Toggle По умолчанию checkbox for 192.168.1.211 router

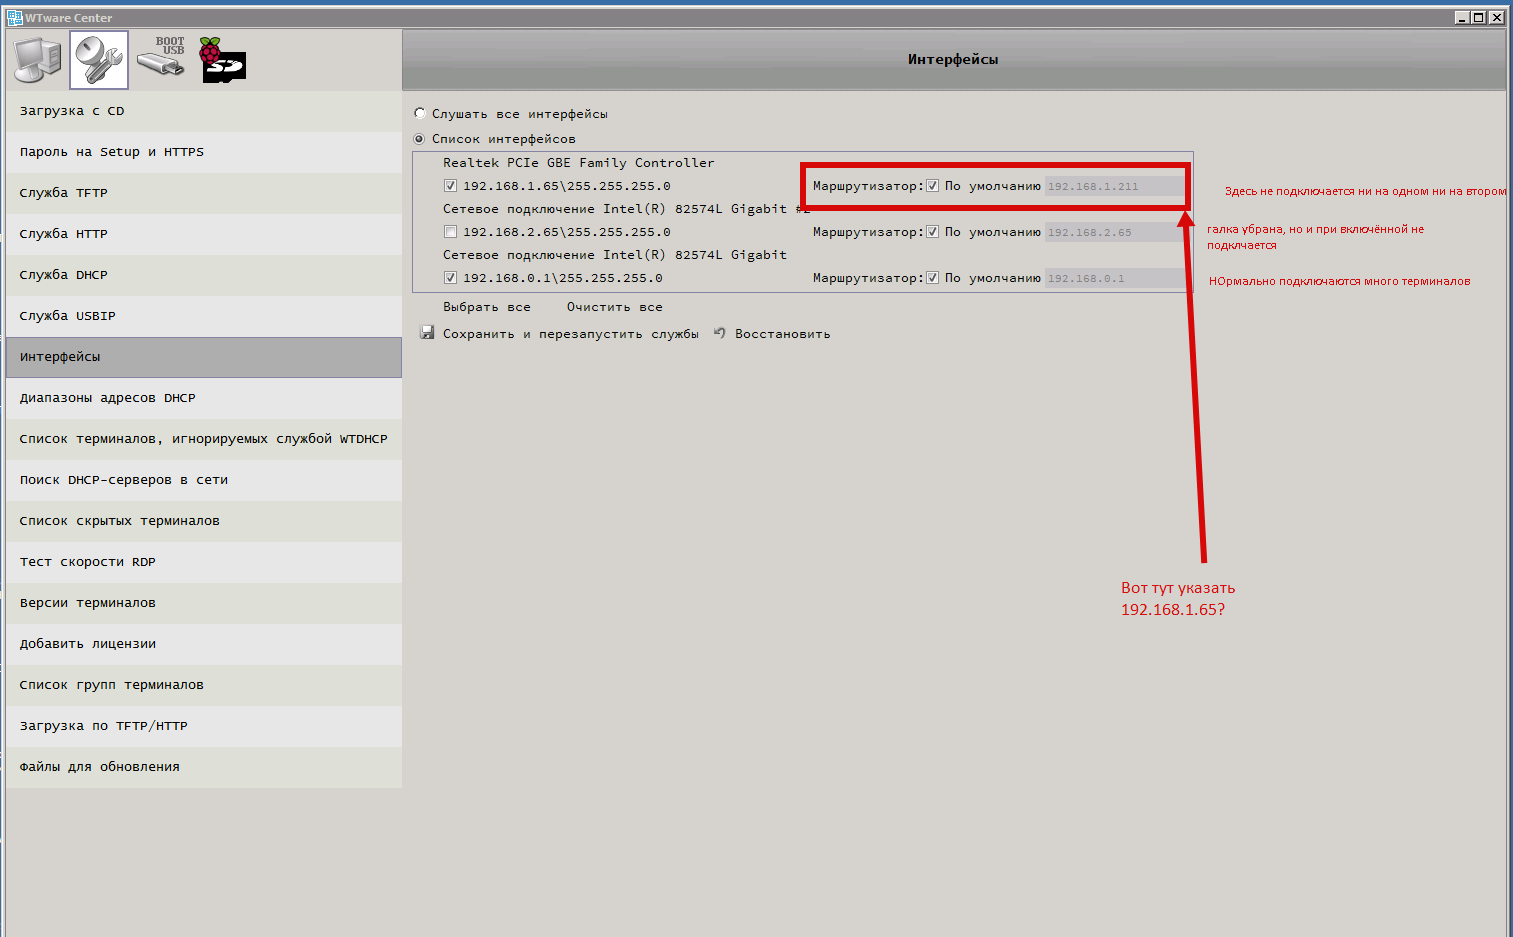click(932, 186)
